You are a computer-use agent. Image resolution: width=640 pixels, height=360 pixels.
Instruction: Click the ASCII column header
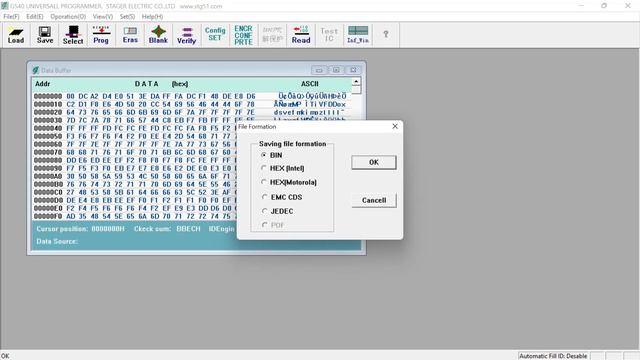click(309, 84)
